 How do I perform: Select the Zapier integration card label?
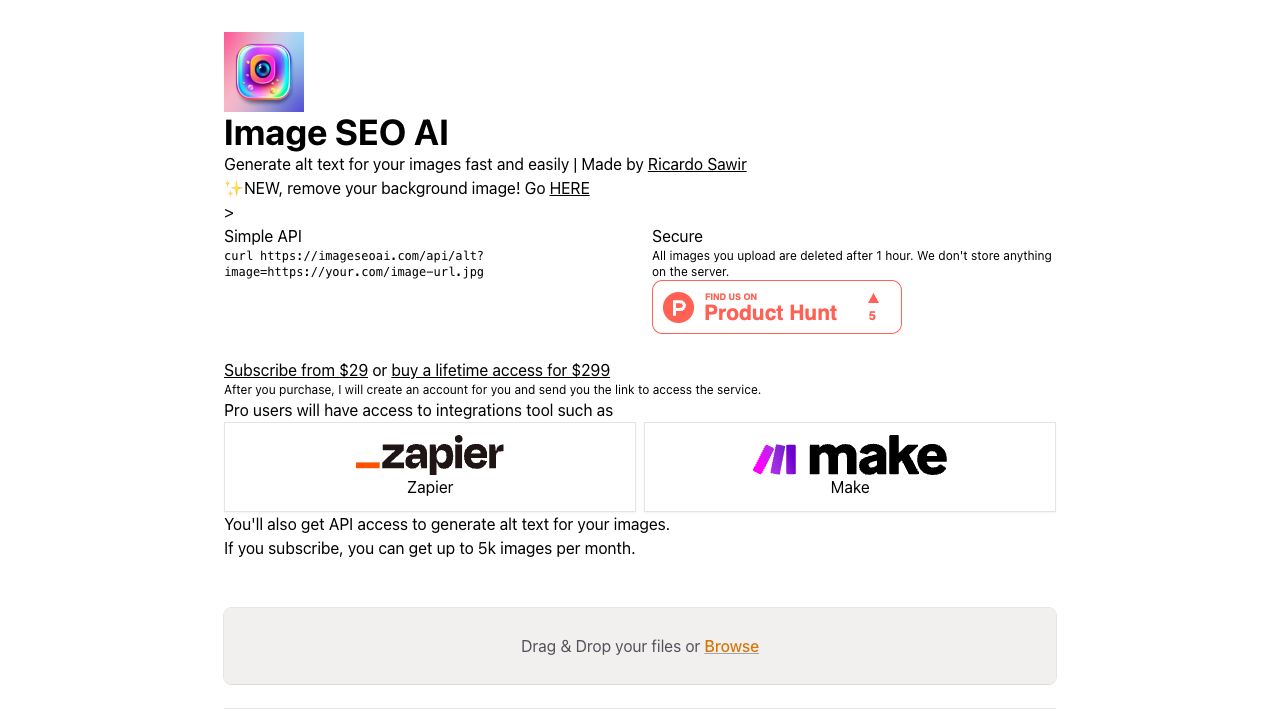click(430, 487)
